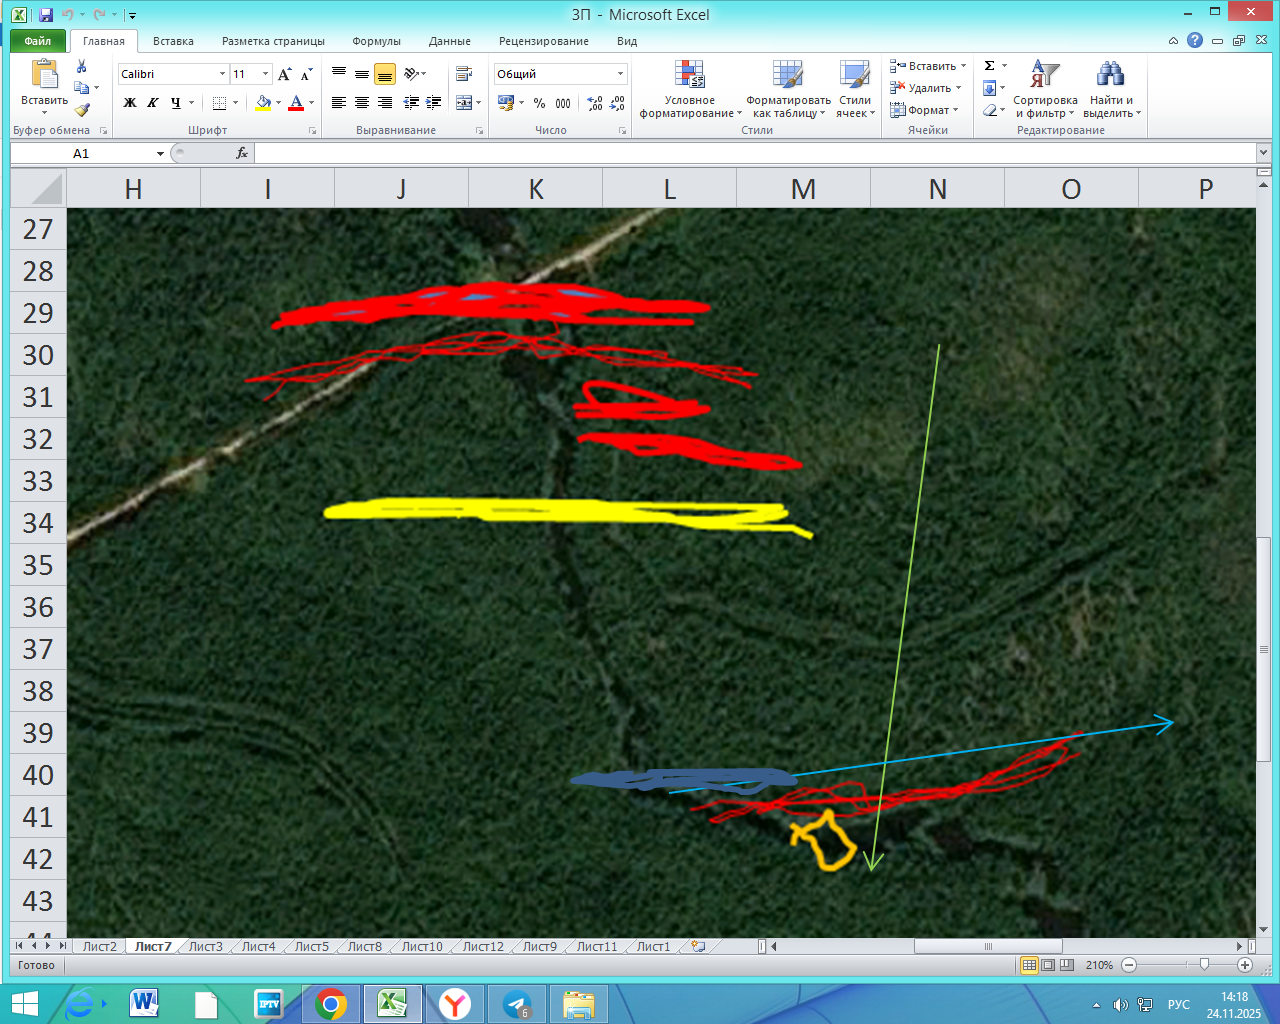Toggle bold Ж formatting
The image size is (1280, 1024).
130,103
